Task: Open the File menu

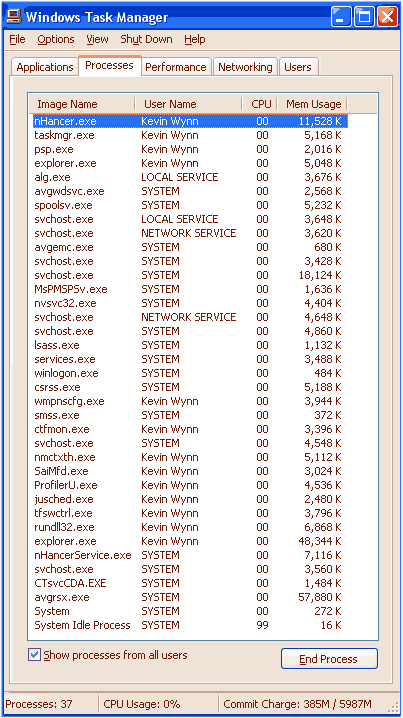Action: [17, 39]
